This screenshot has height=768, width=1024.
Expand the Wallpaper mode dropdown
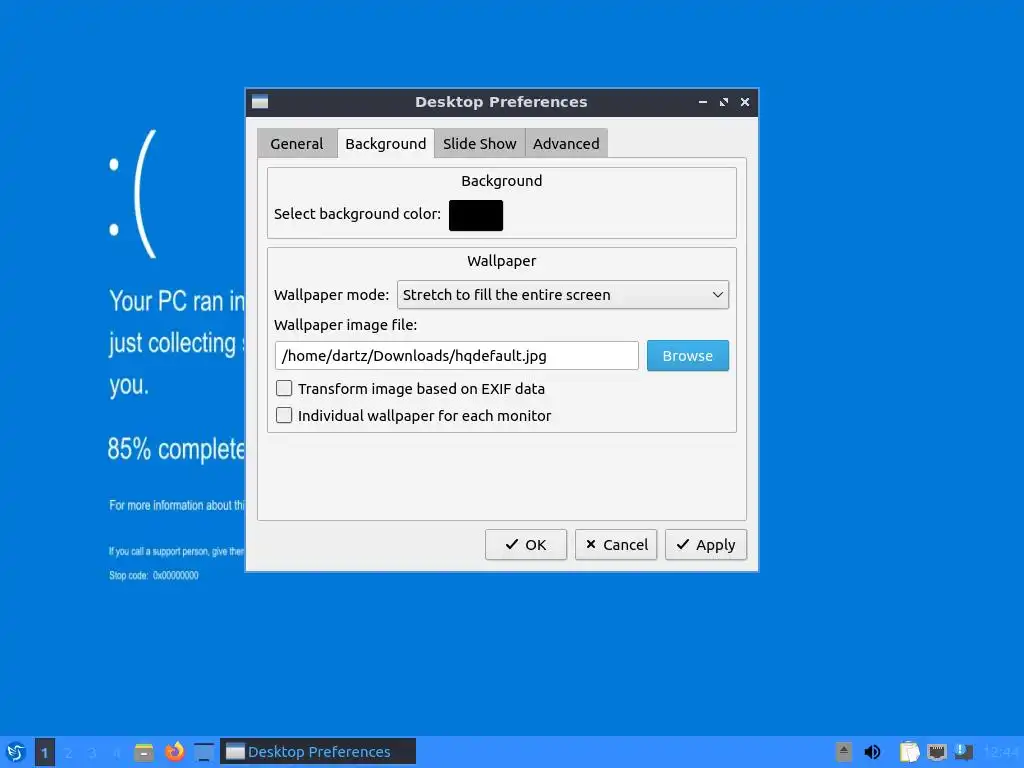563,295
